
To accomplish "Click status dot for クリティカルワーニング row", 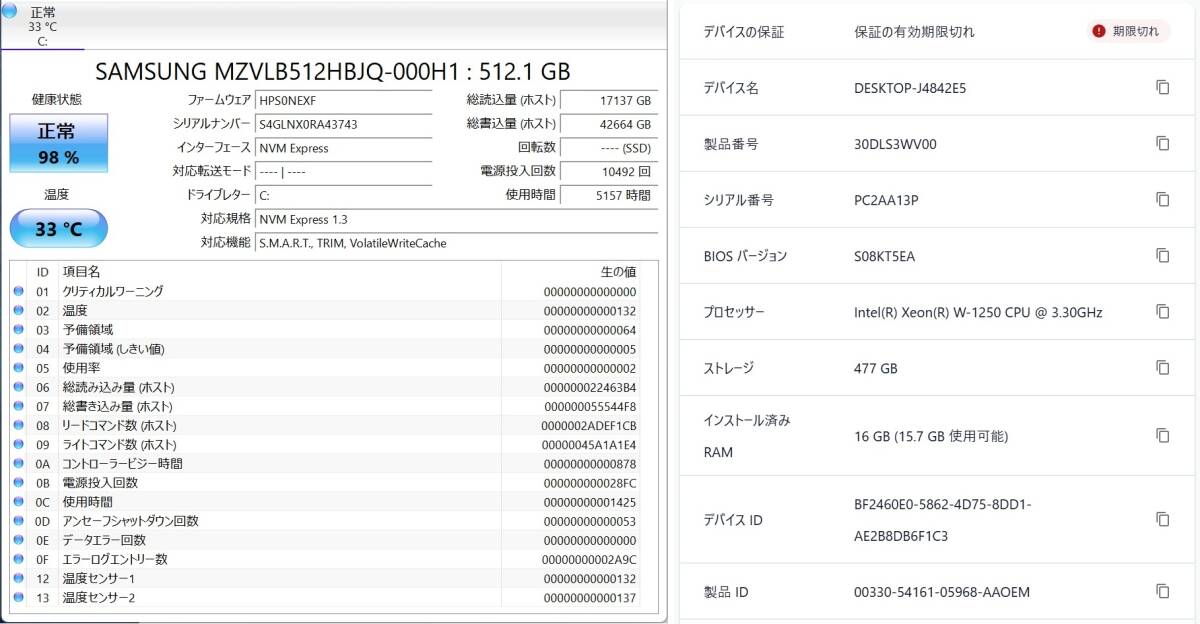I will [x=18, y=291].
